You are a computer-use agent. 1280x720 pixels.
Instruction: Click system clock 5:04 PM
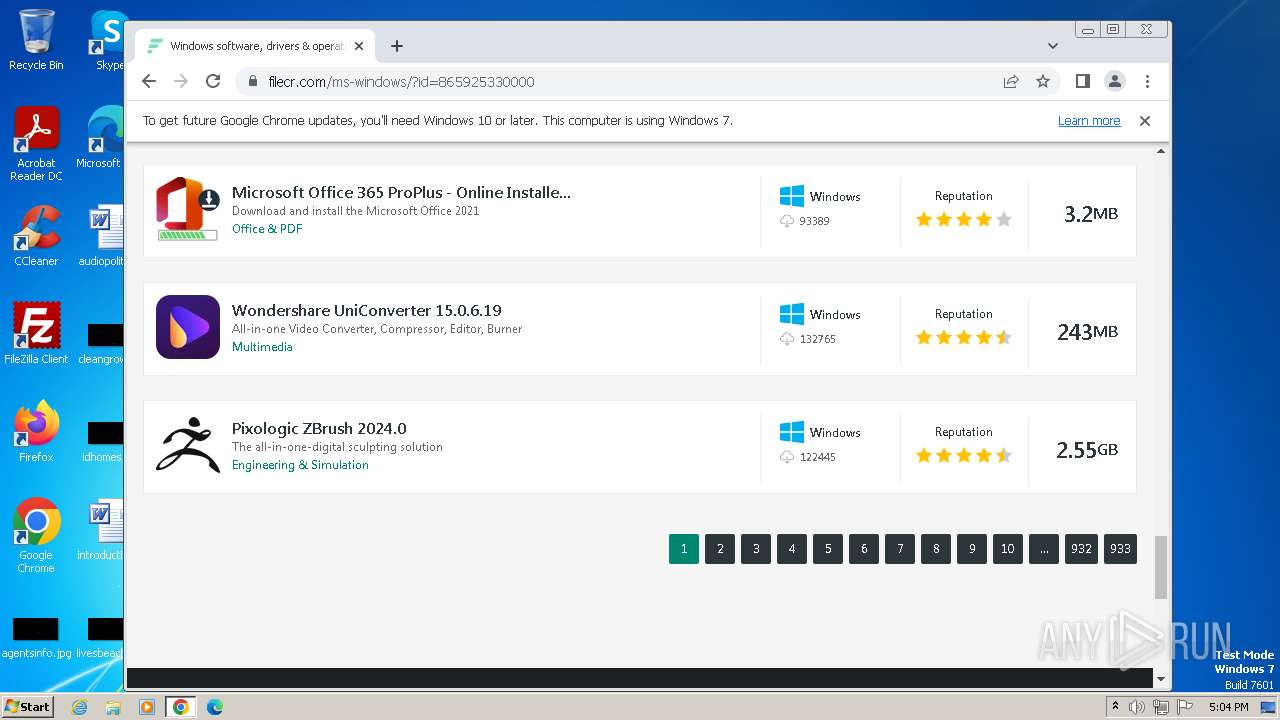(1228, 707)
